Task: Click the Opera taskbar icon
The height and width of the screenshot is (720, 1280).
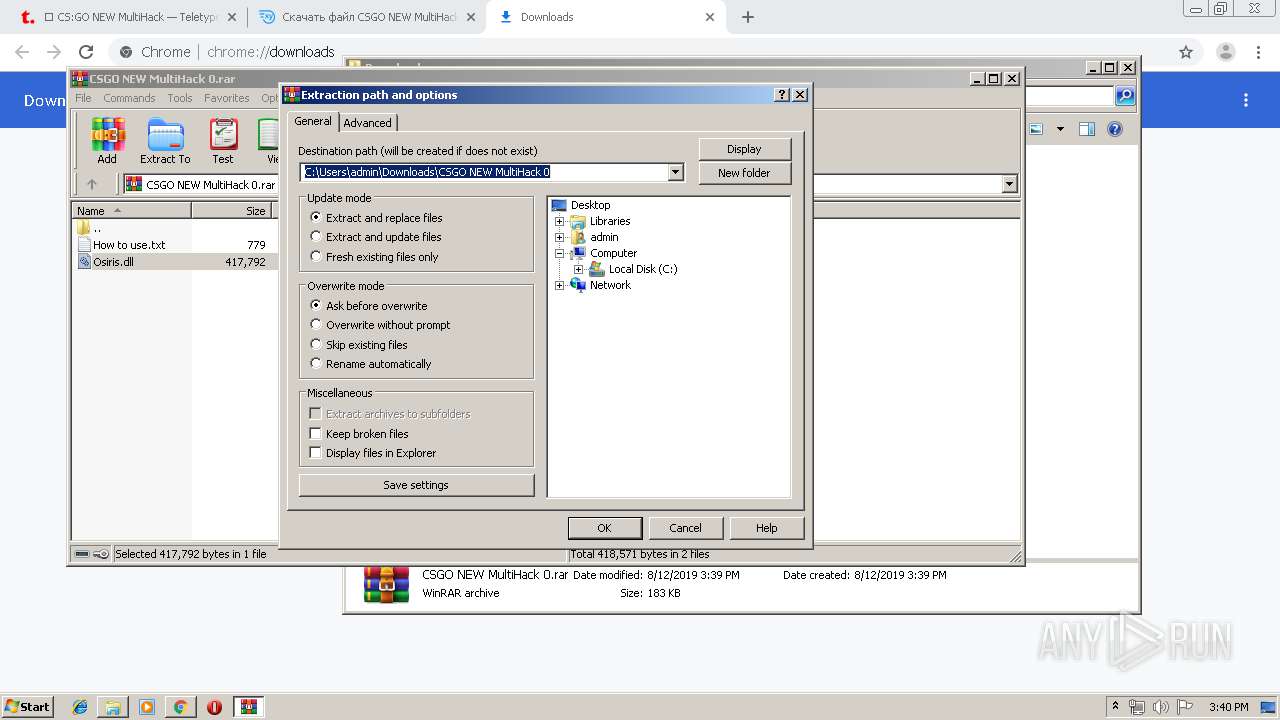Action: coord(214,707)
